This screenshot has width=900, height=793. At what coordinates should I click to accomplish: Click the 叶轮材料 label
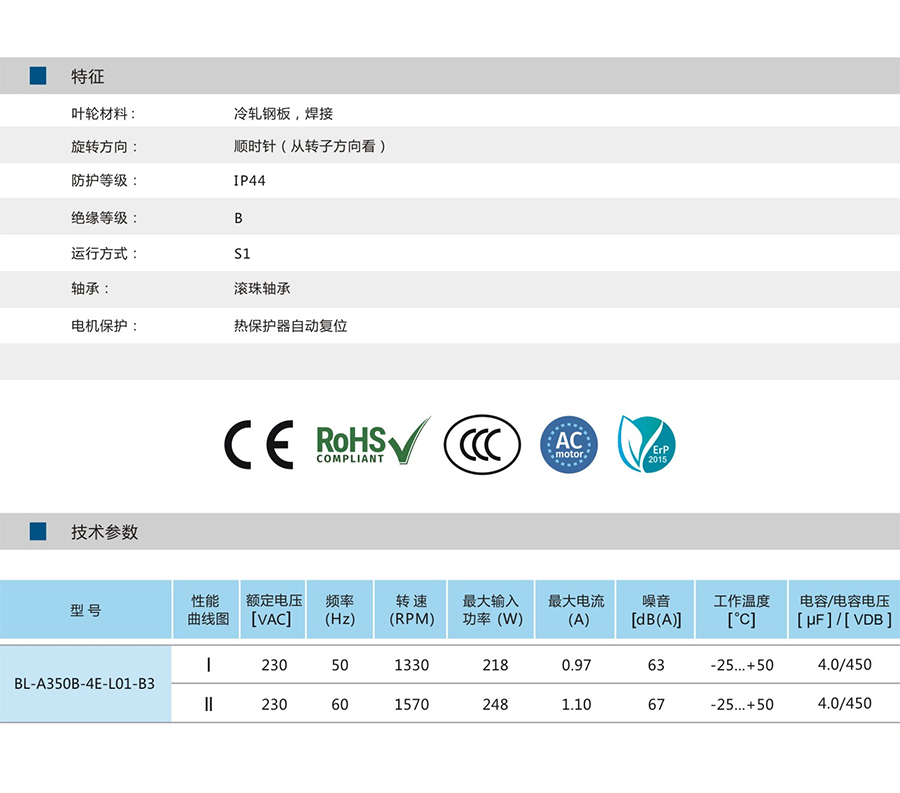click(x=103, y=114)
